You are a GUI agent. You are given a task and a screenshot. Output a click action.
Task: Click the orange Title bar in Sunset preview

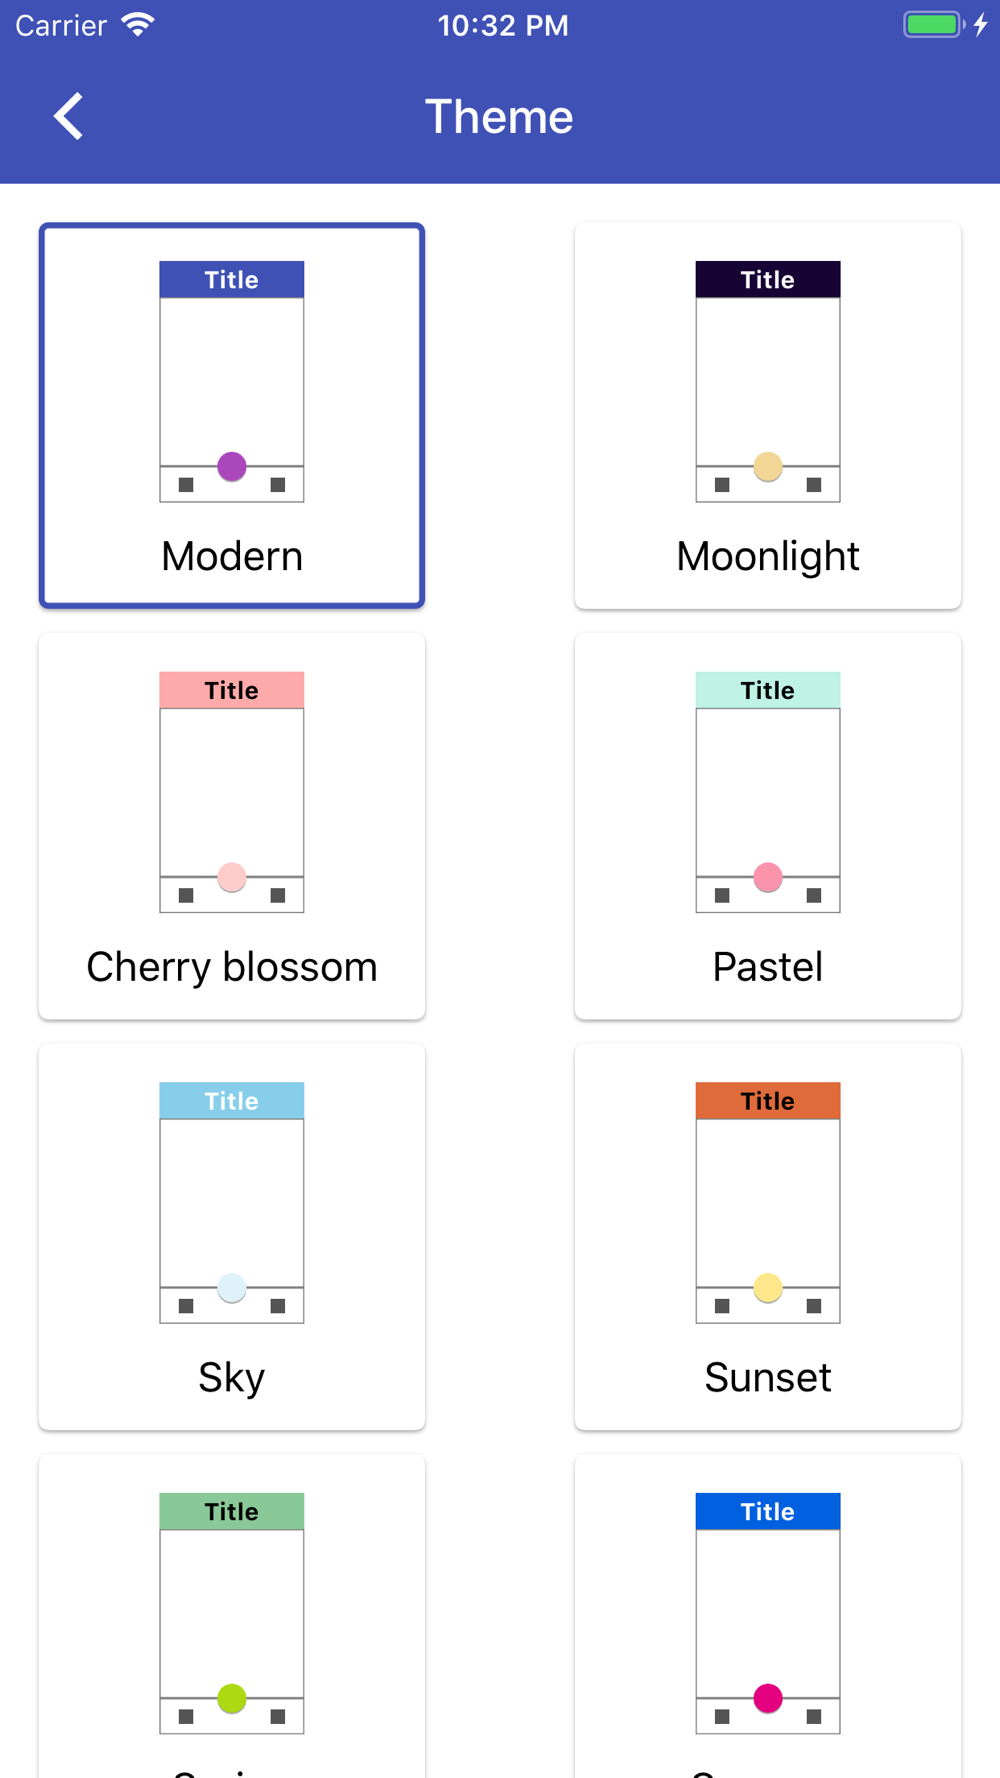[768, 1100]
